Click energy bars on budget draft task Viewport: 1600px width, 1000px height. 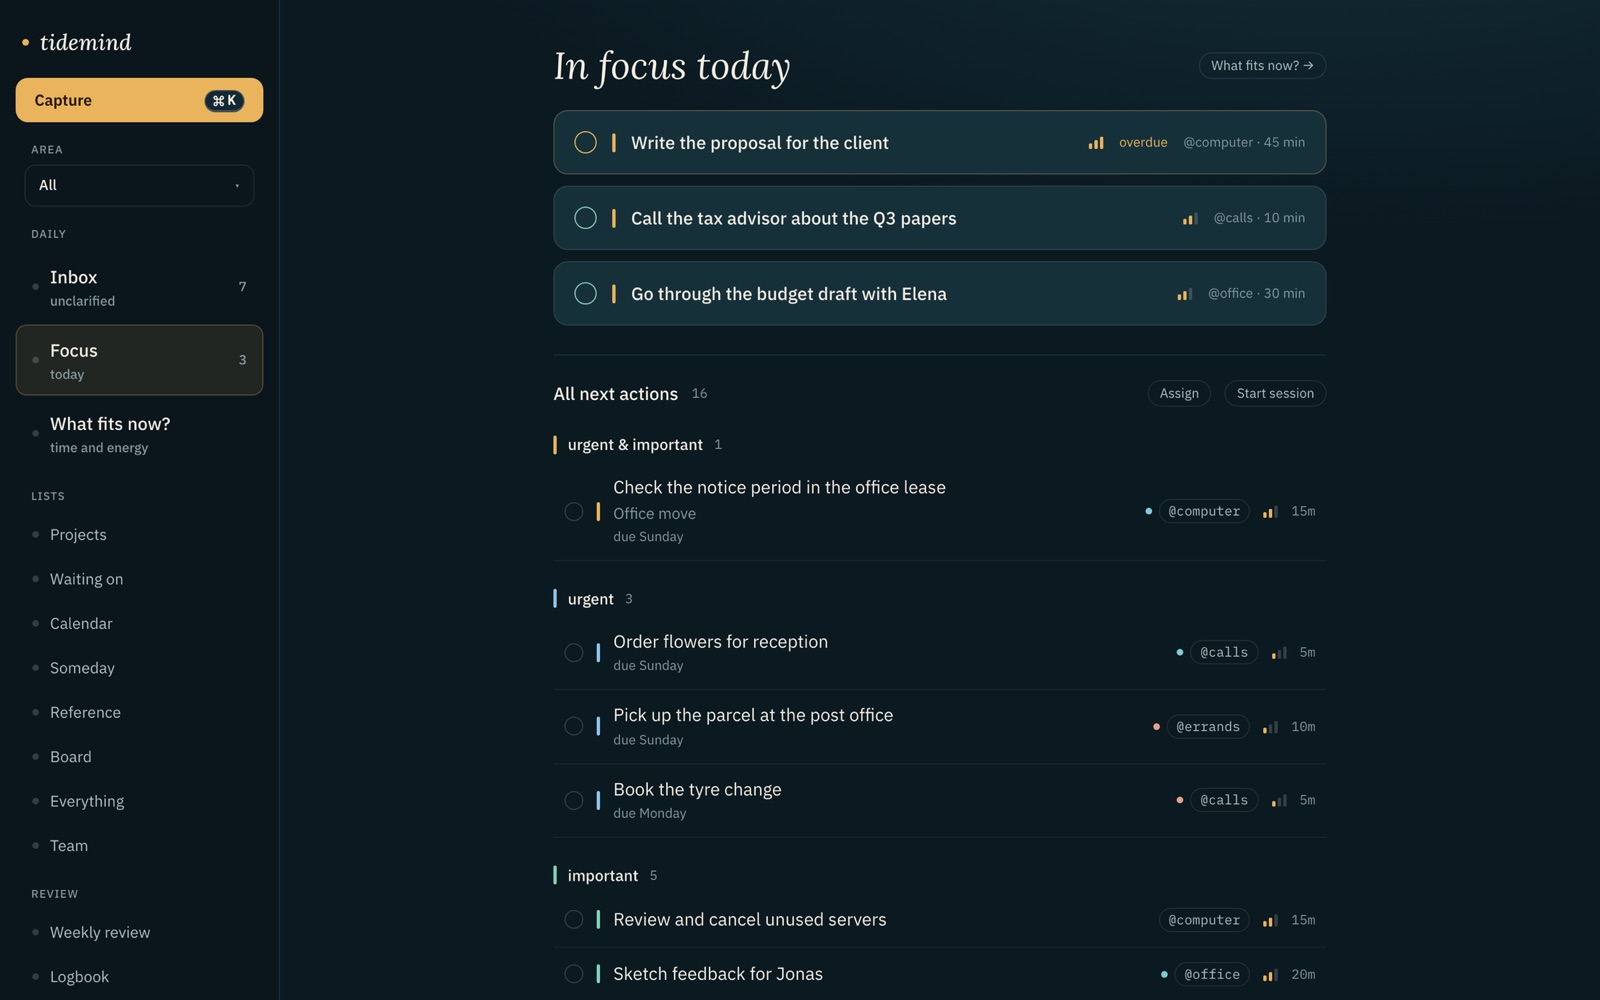pyautogui.click(x=1184, y=294)
